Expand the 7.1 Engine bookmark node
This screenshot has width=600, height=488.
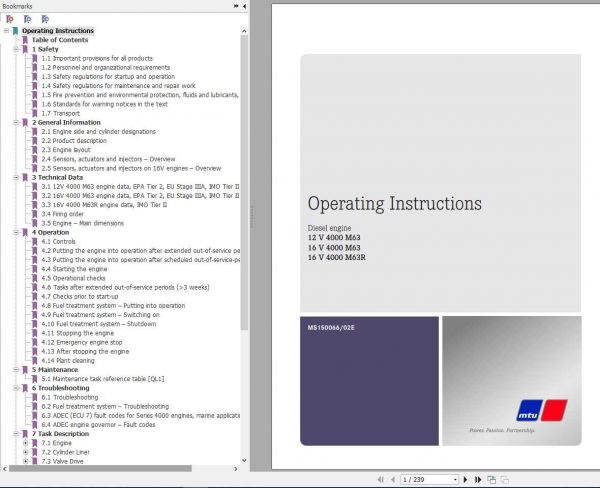(25, 443)
